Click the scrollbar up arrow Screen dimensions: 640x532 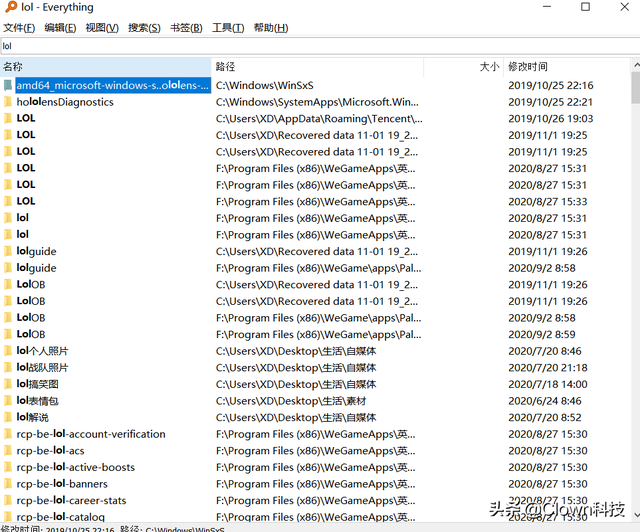tap(636, 65)
